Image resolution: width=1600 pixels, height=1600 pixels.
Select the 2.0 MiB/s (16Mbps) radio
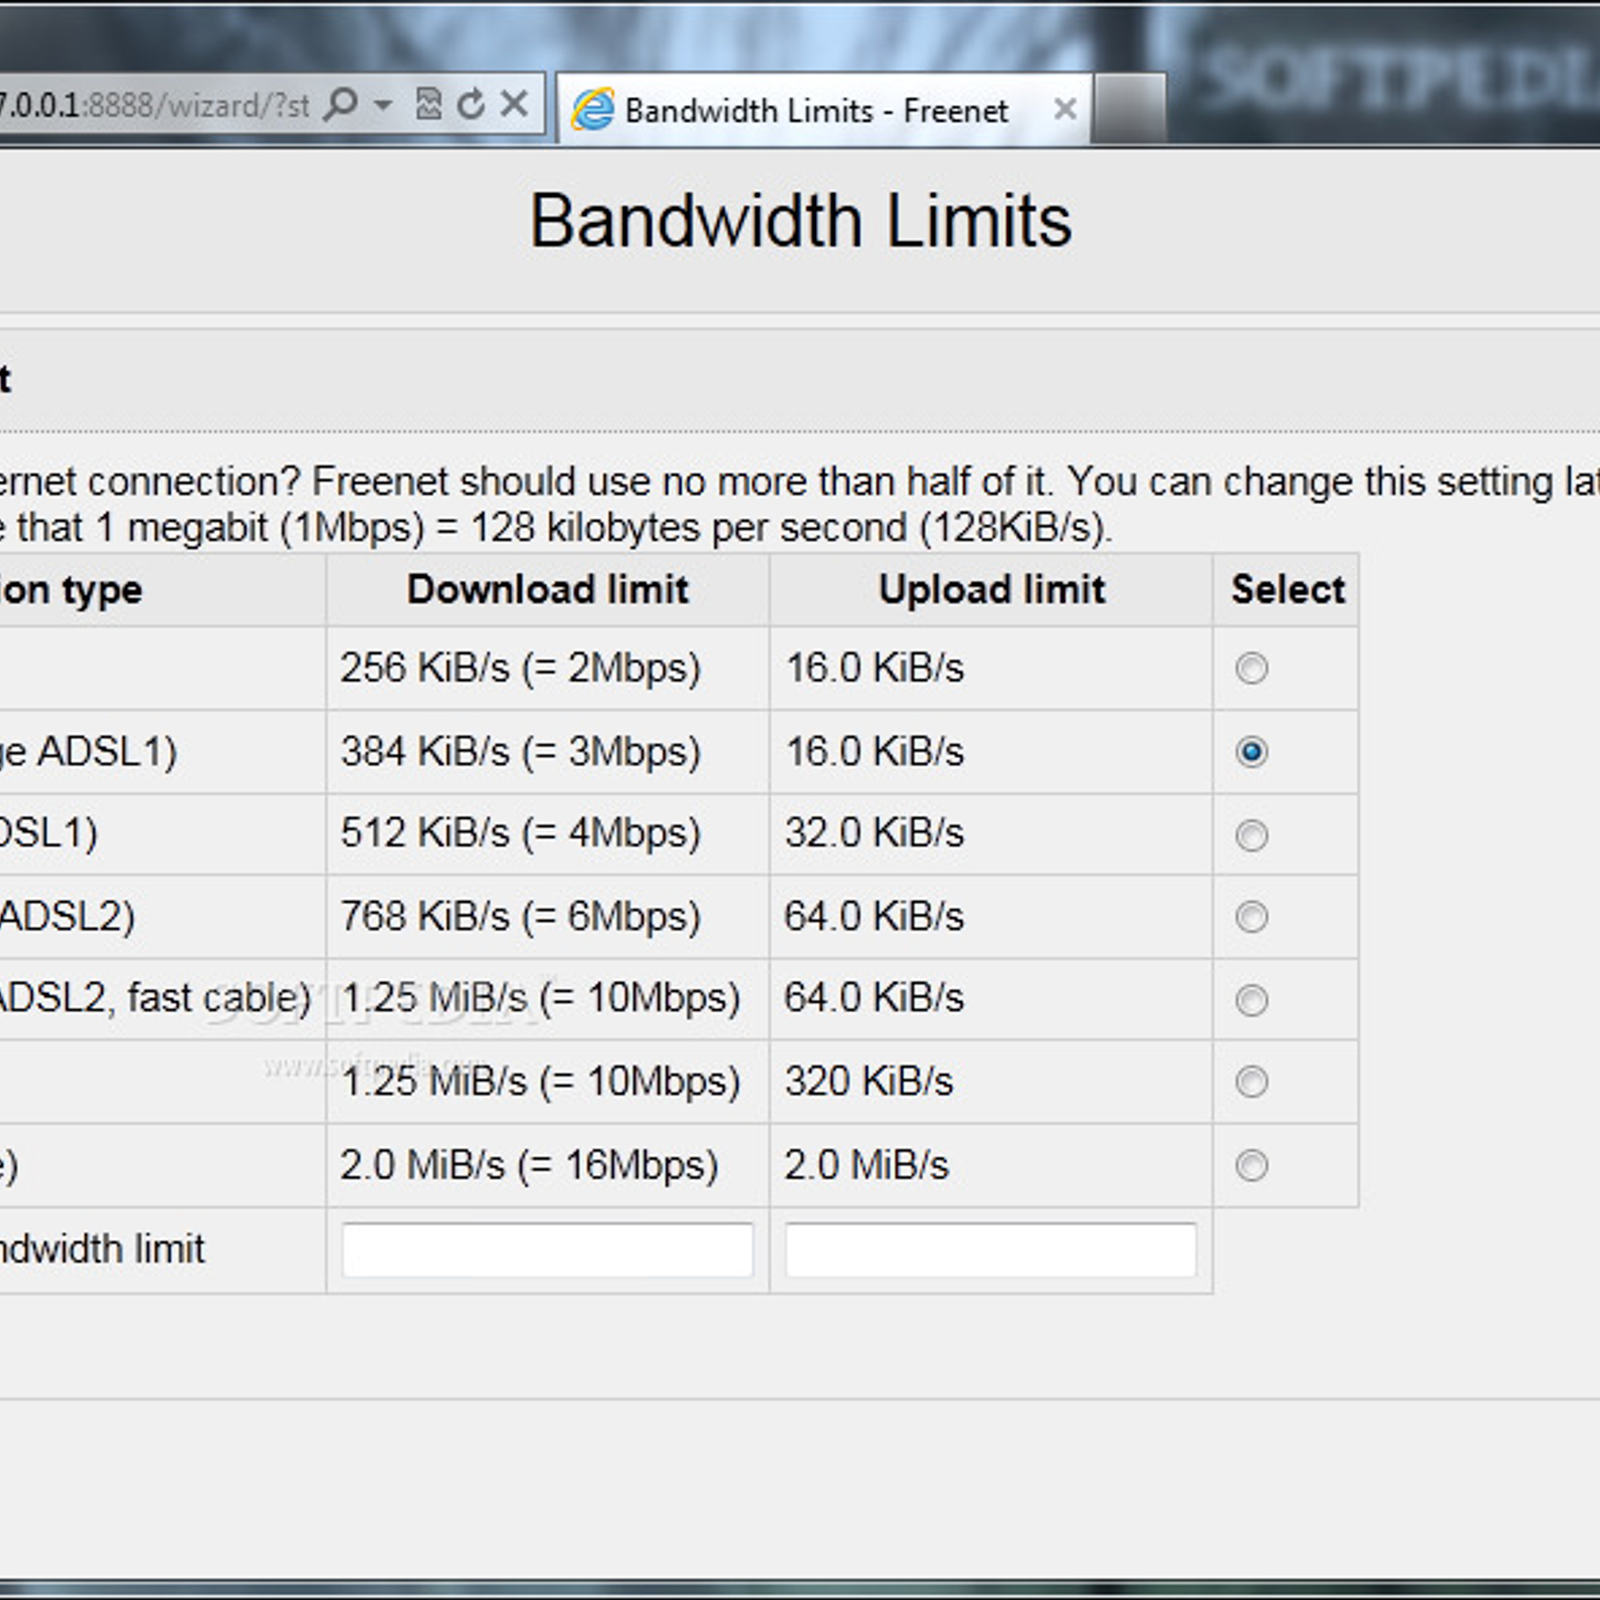pyautogui.click(x=1251, y=1165)
